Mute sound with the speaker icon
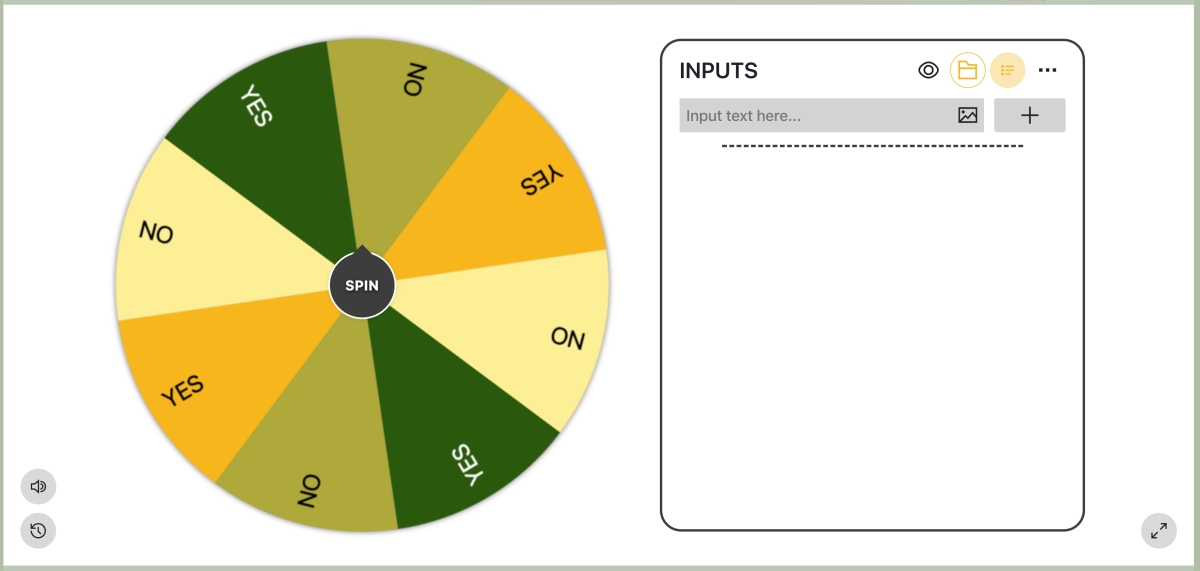This screenshot has width=1200, height=571. tap(38, 487)
